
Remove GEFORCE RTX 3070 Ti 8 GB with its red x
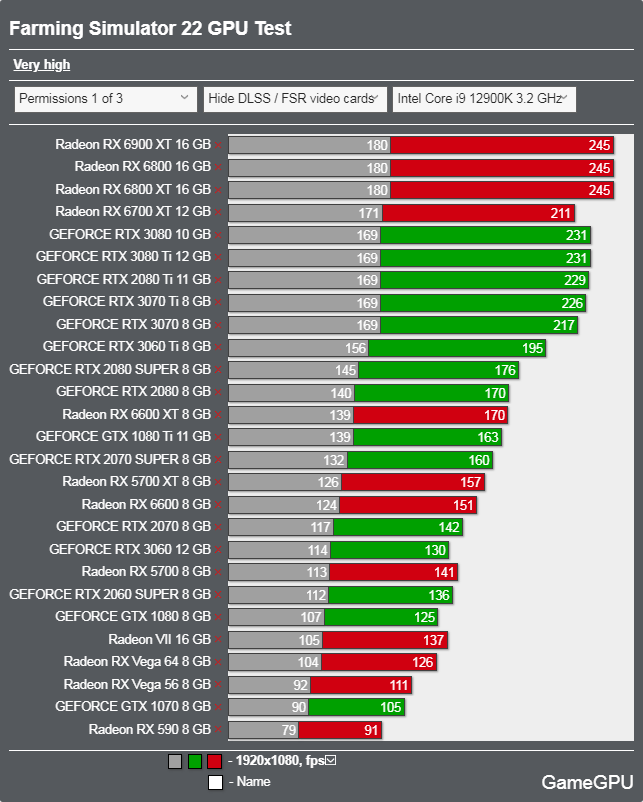pyautogui.click(x=218, y=302)
